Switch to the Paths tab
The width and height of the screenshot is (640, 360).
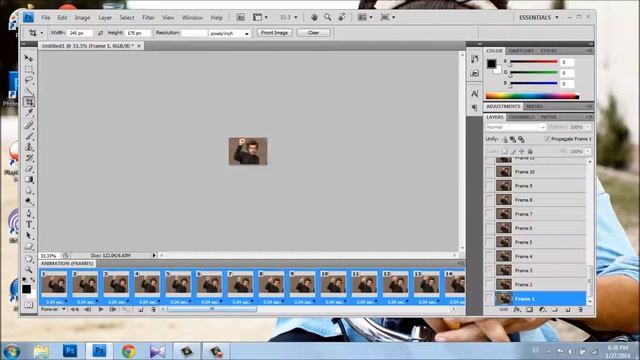(x=549, y=117)
